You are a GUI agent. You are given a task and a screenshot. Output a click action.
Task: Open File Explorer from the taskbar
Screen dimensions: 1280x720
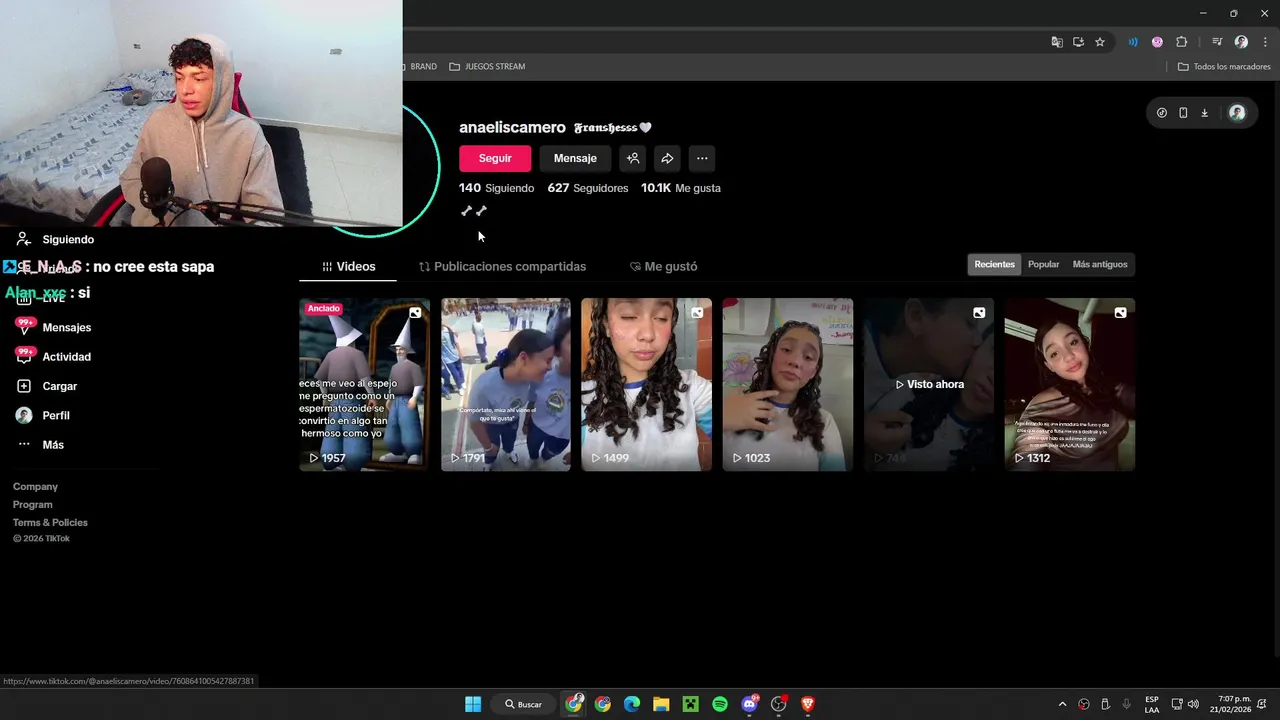coord(661,704)
